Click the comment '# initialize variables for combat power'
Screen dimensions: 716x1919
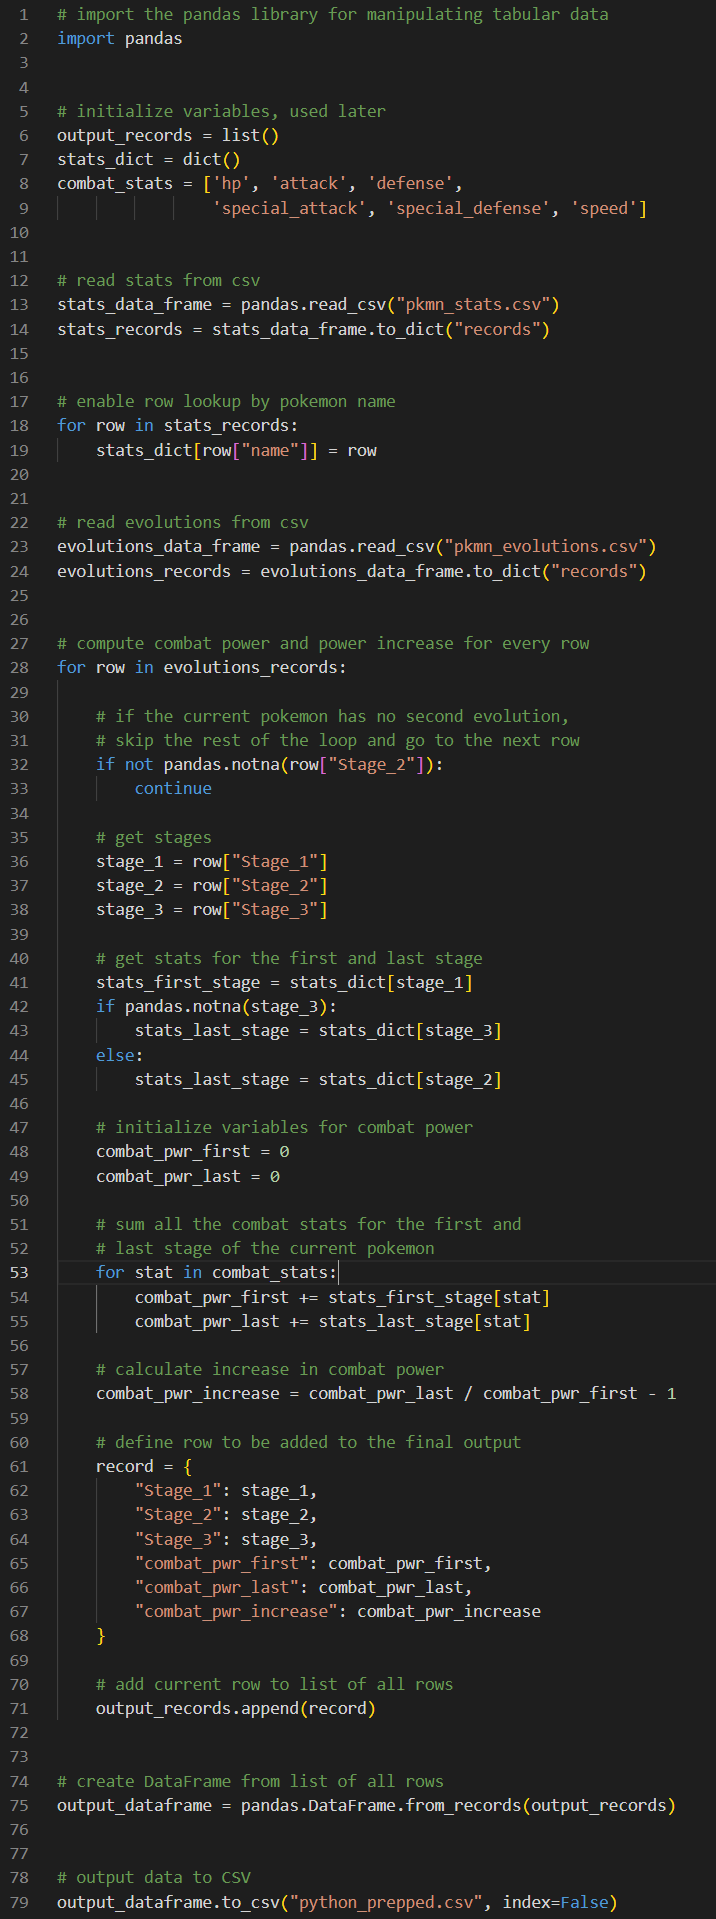coord(284,1127)
